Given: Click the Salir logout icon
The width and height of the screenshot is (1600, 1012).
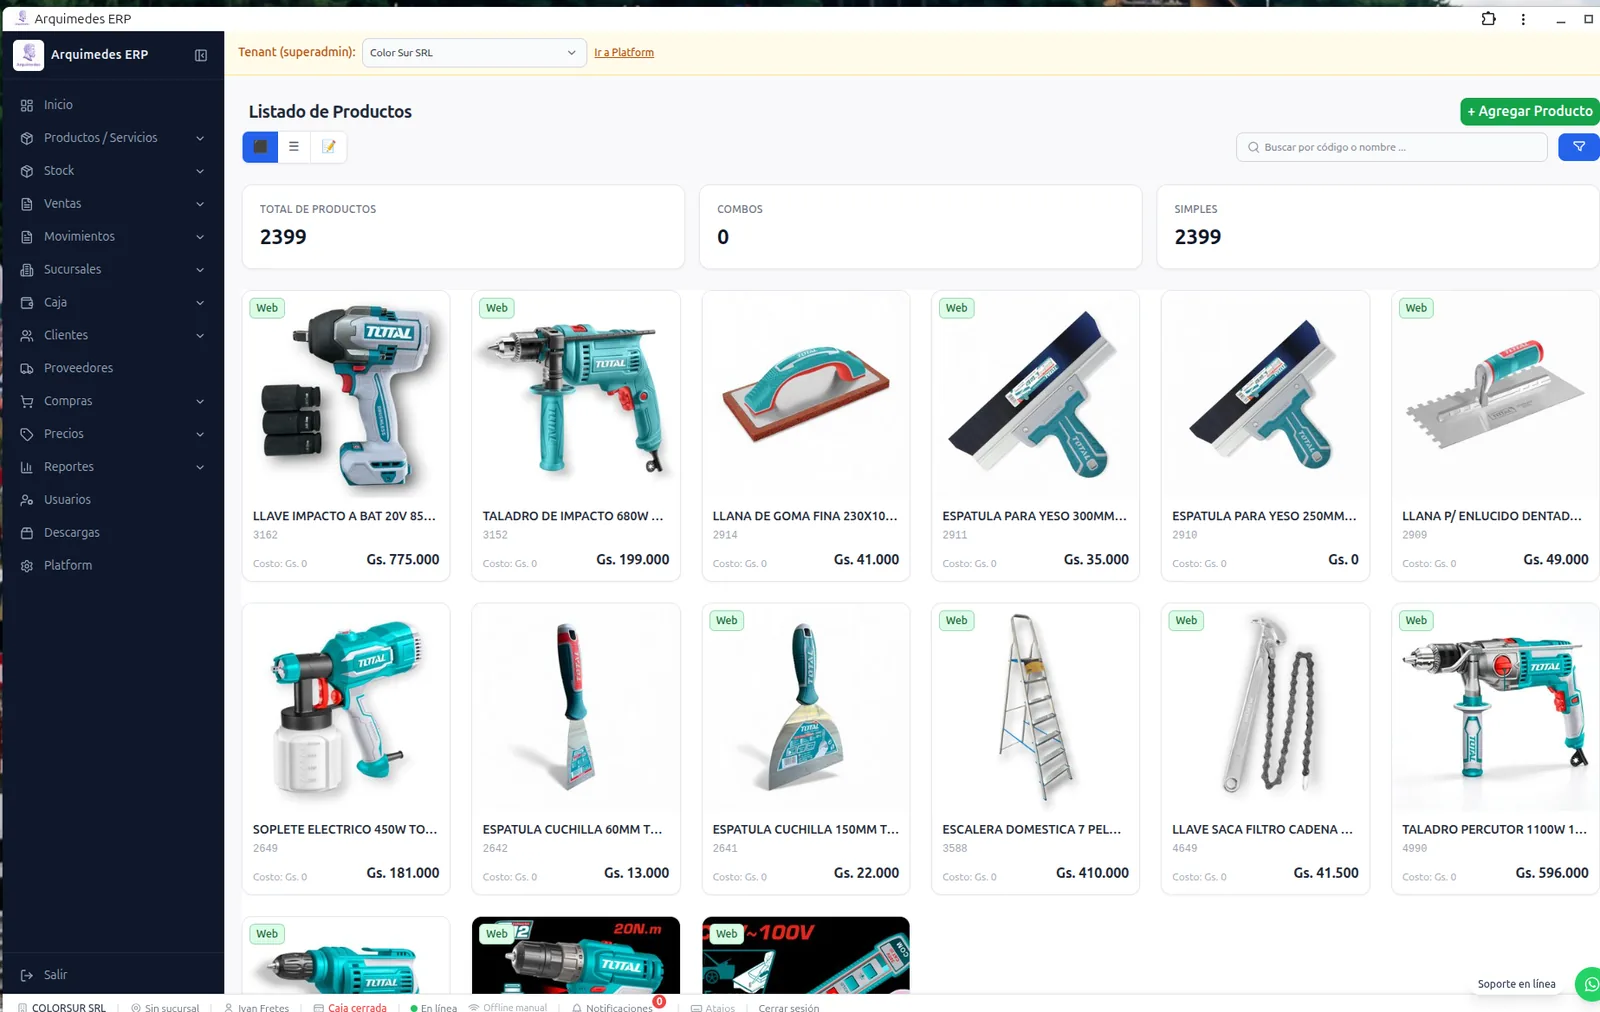Looking at the screenshot, I should tap(27, 975).
